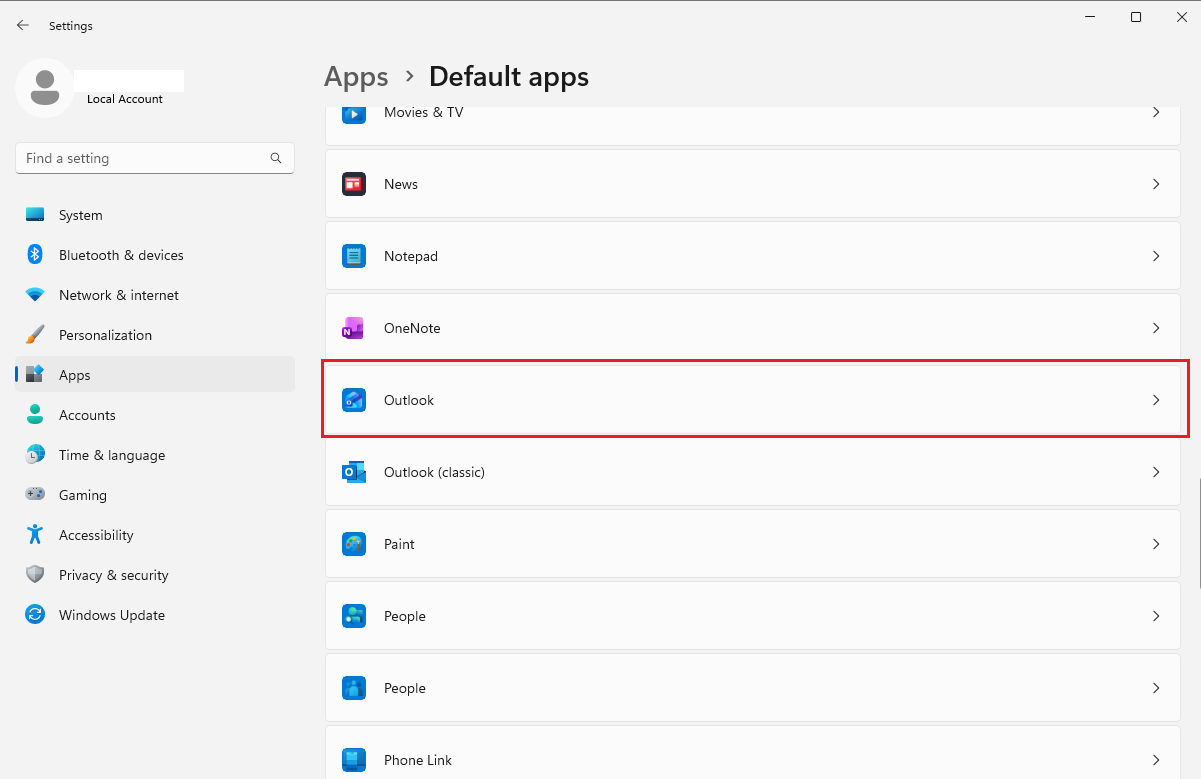Click the Notepad label text
The width and height of the screenshot is (1201, 779).
pyautogui.click(x=411, y=256)
